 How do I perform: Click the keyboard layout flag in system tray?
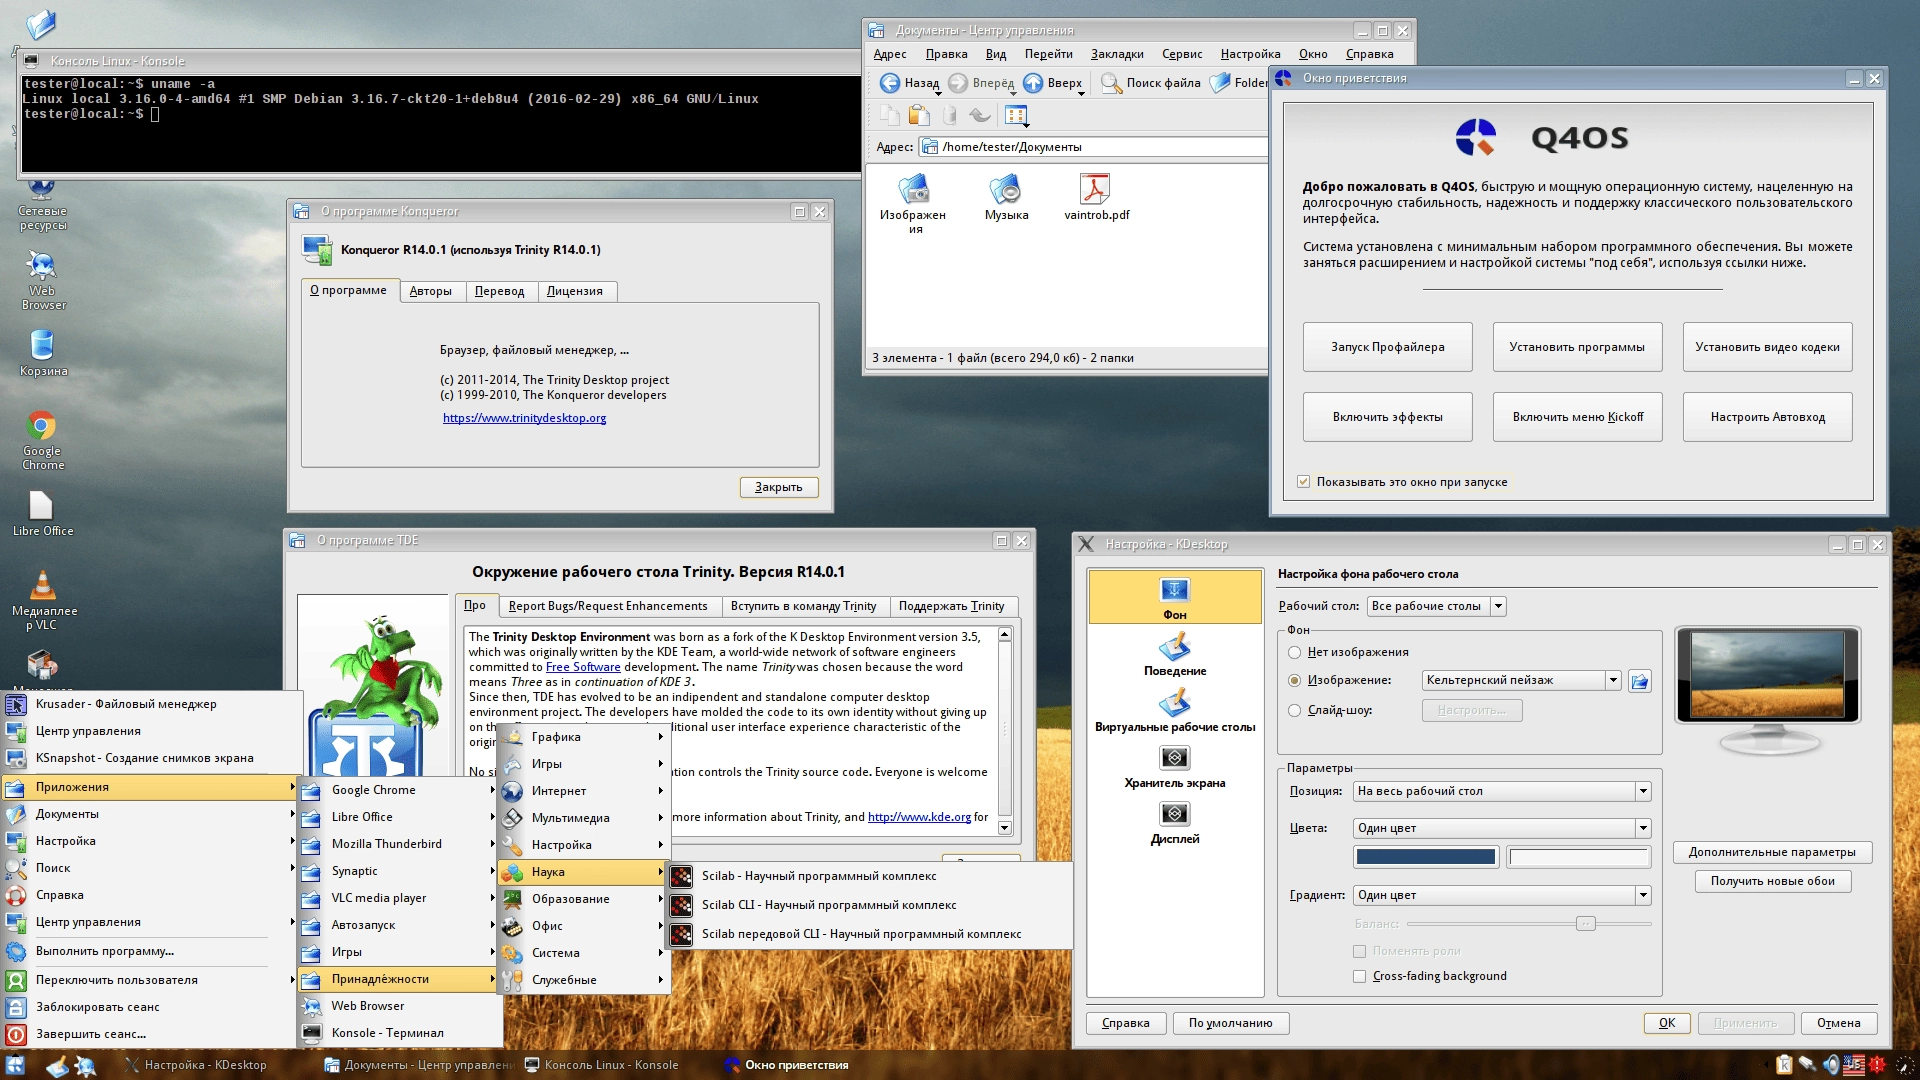[1854, 1065]
